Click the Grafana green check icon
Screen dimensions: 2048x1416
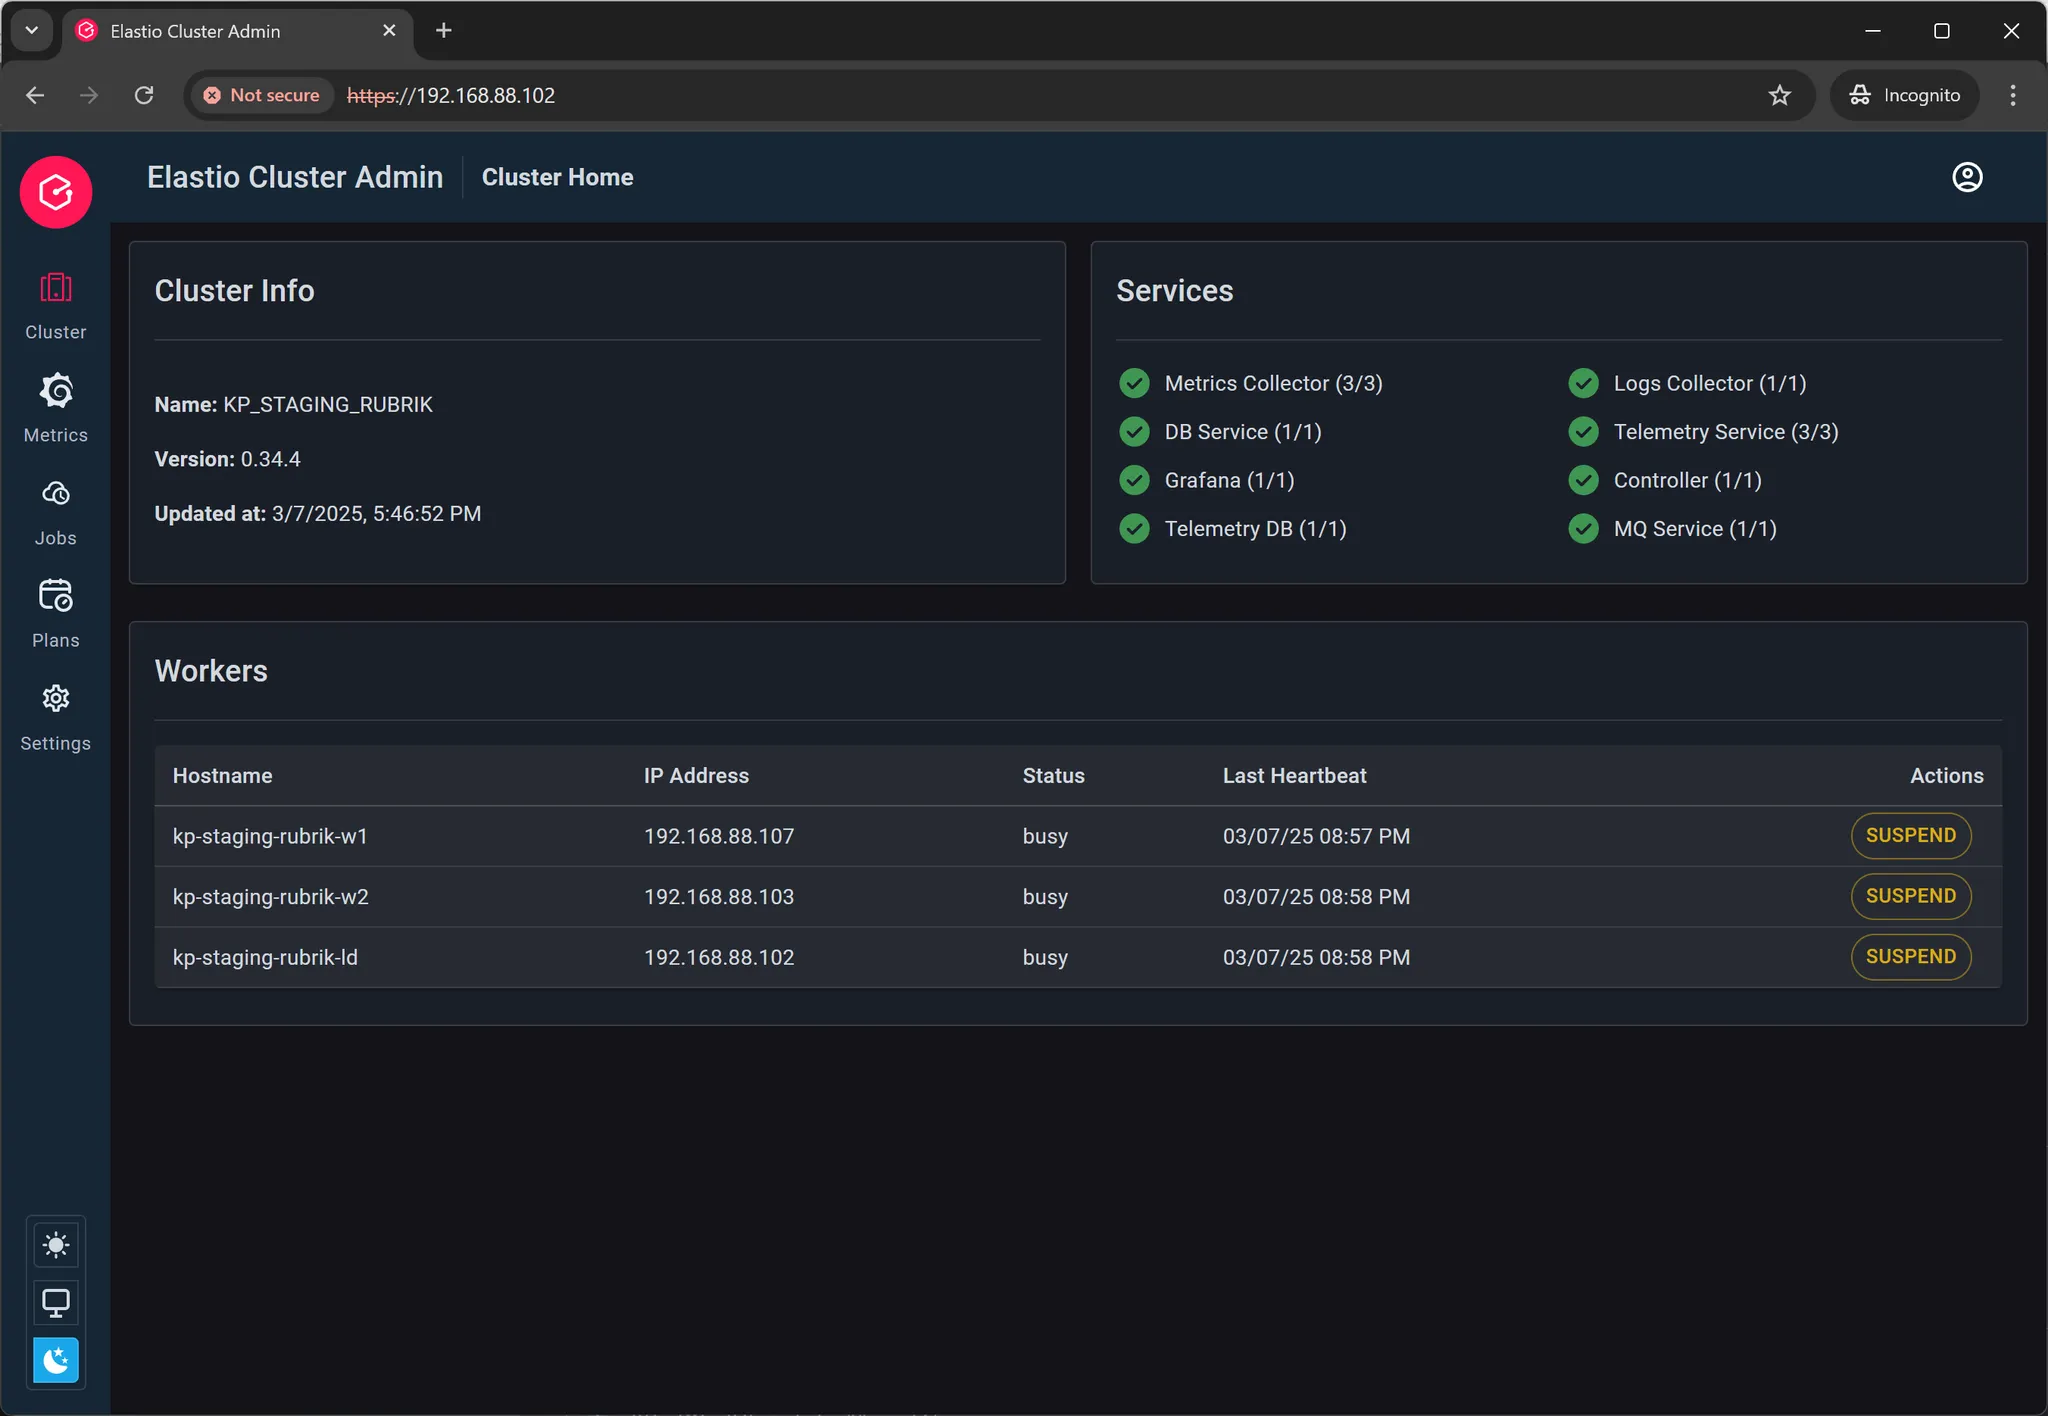pyautogui.click(x=1134, y=480)
